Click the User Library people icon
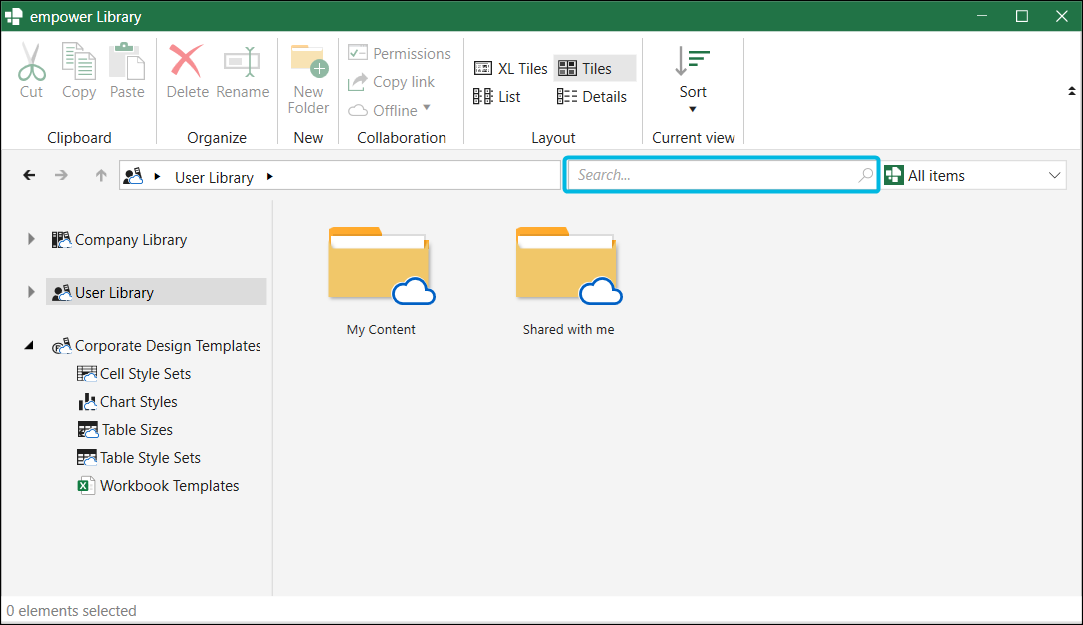Viewport: 1083px width, 625px height. (x=61, y=293)
